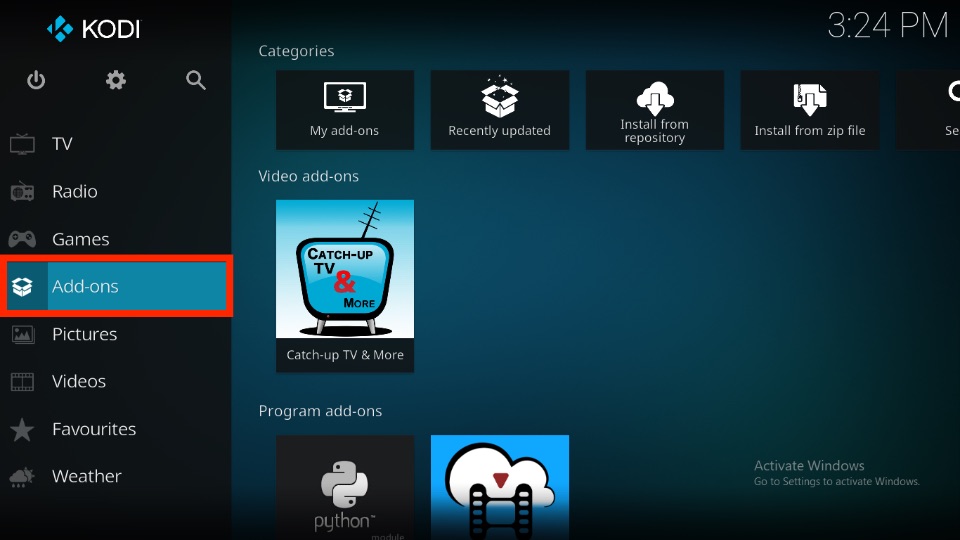Open search with the magnifier icon
Viewport: 960px width, 540px height.
(195, 80)
